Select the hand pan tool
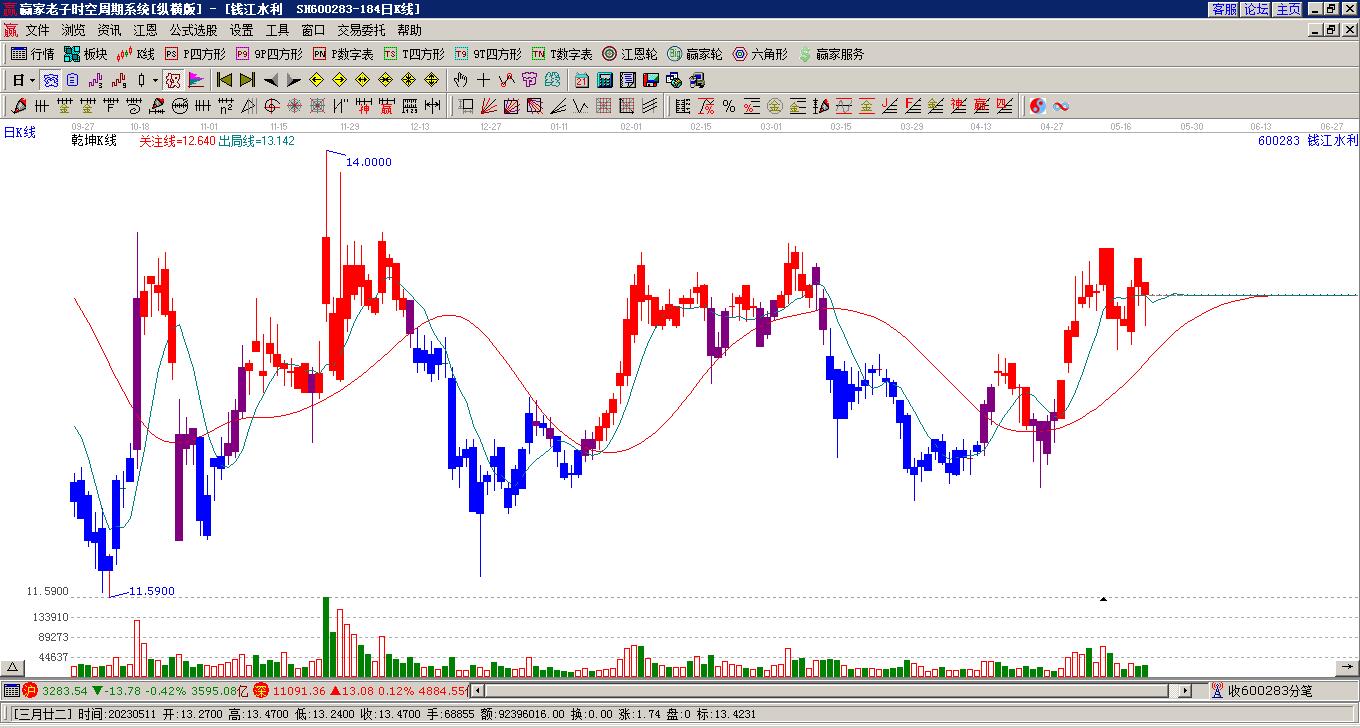The image size is (1360, 728). point(460,80)
